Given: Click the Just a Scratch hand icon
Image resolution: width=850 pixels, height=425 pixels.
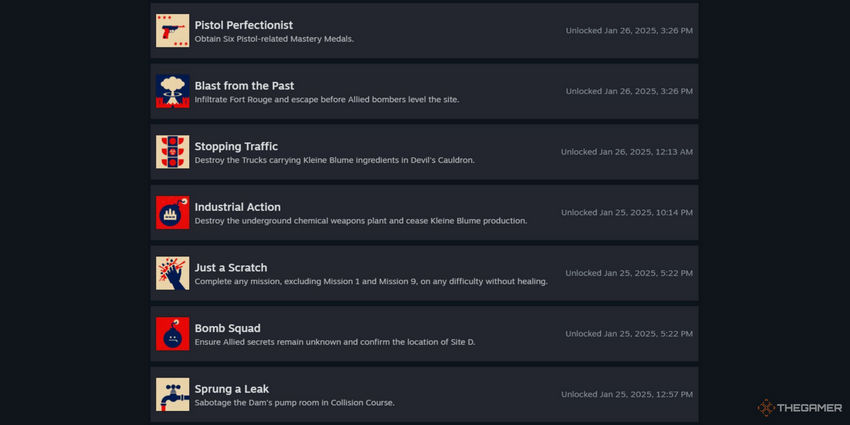Looking at the screenshot, I should [172, 273].
